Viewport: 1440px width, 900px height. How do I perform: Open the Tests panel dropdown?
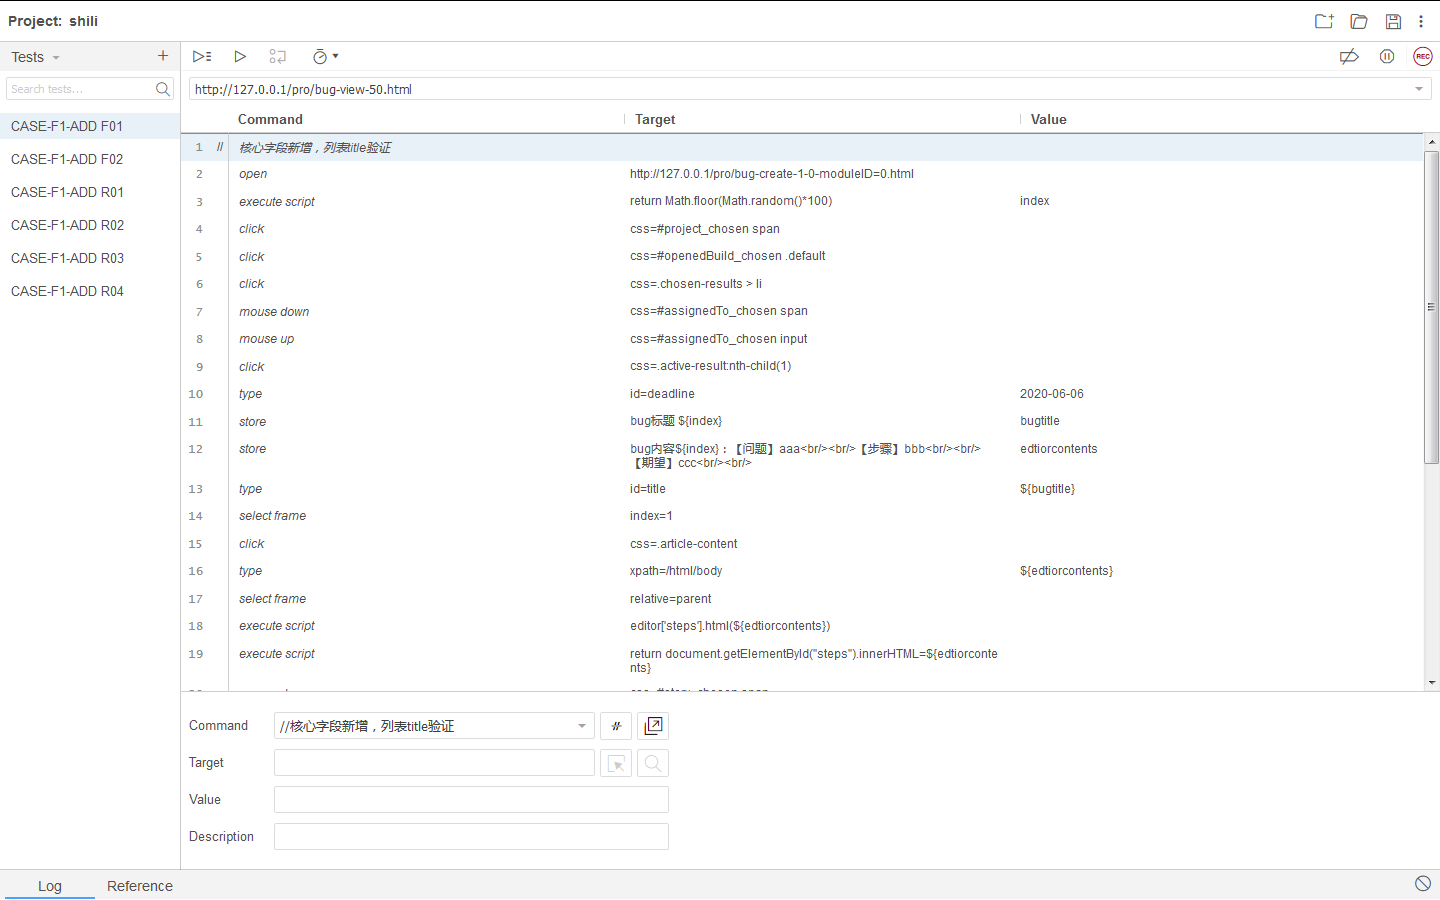(x=55, y=57)
